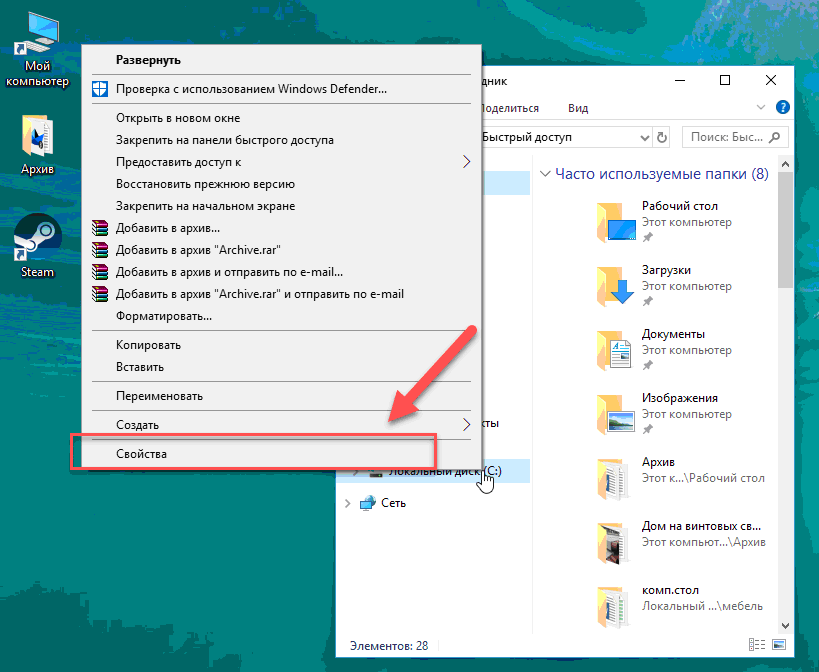Open Предоставить доступ к submenu
Viewport: 819px width, 672px height.
tap(282, 162)
